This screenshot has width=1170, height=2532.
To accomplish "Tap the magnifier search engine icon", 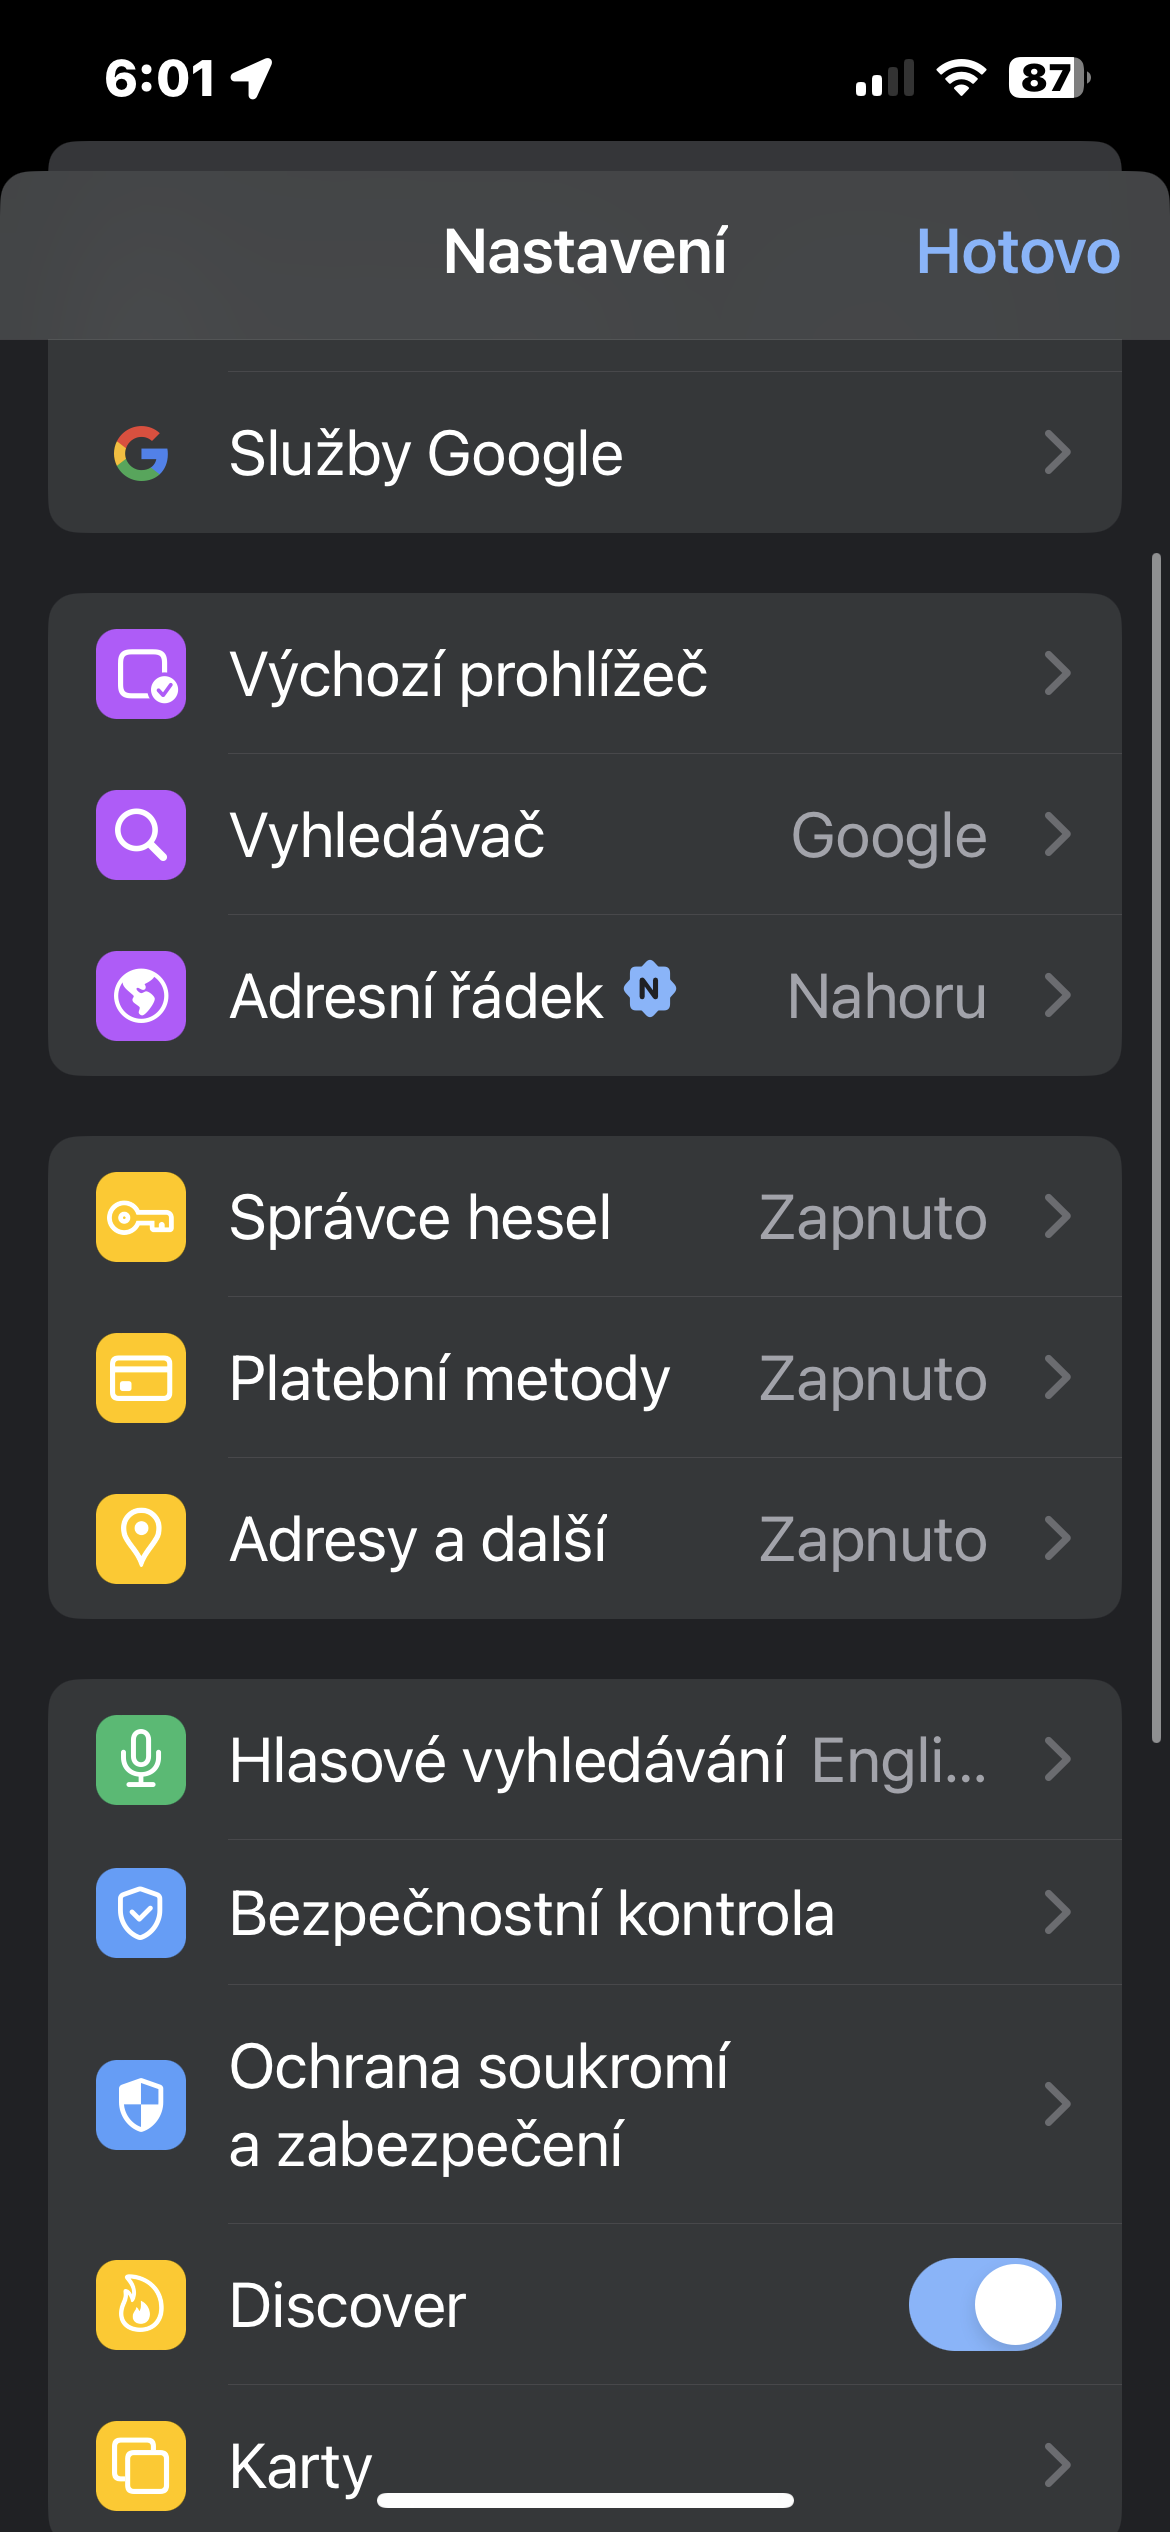I will pos(141,835).
